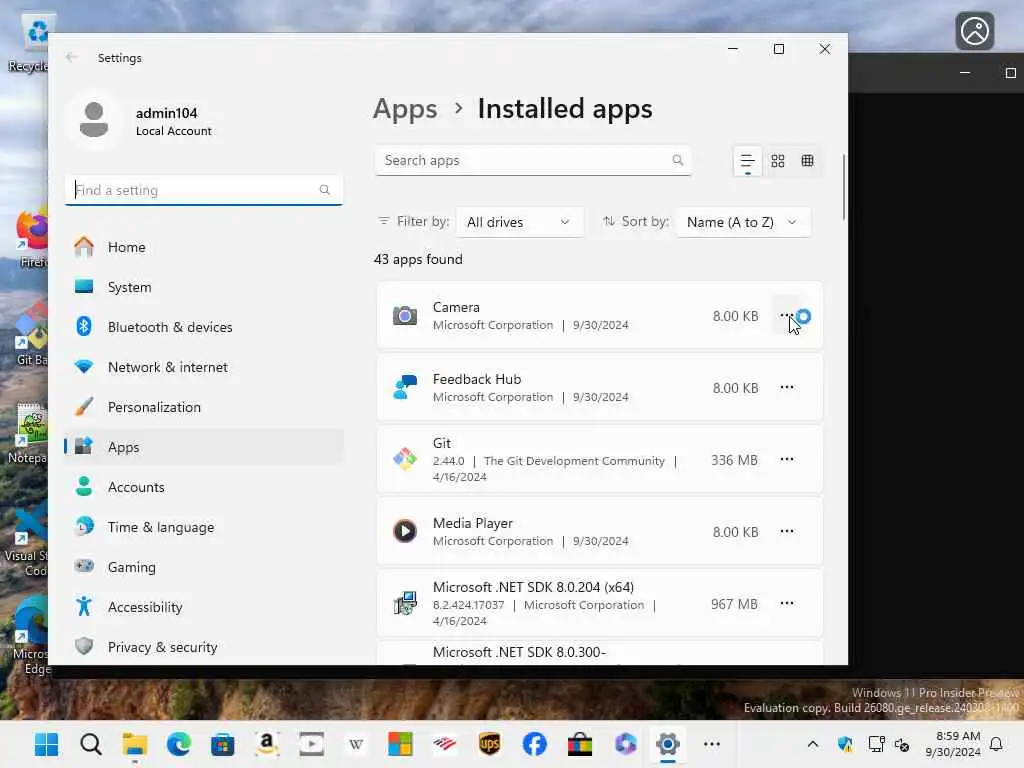This screenshot has height=768, width=1024.
Task: Click the Apps breadcrumb link
Action: coord(405,109)
